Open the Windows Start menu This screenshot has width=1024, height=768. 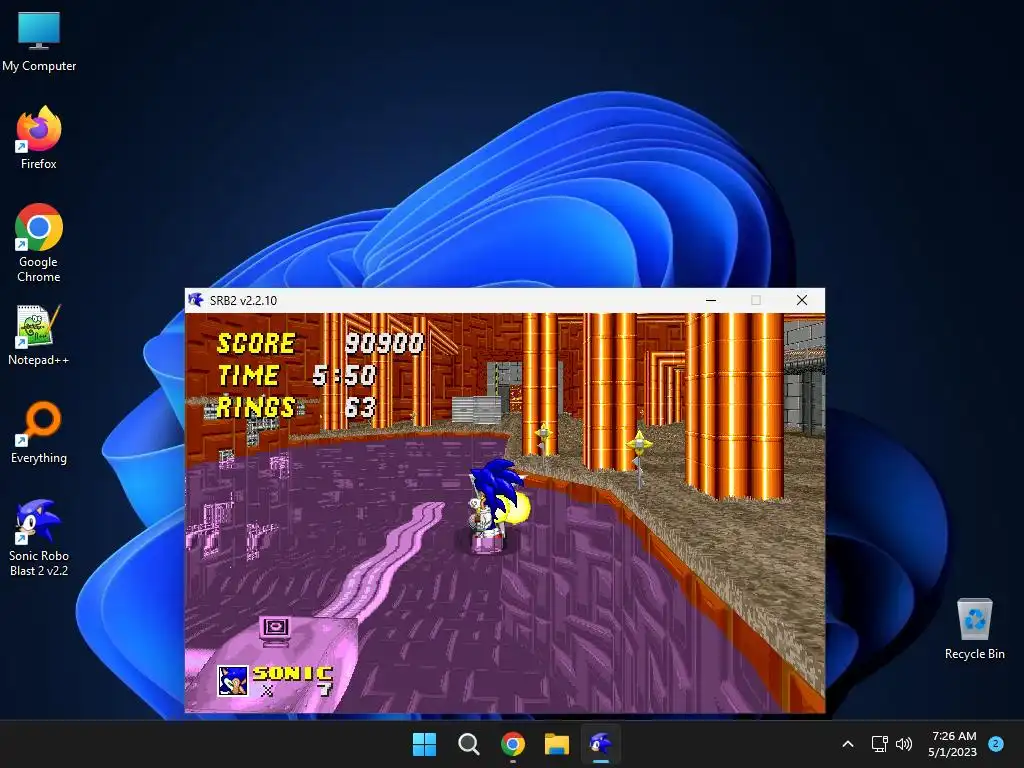coord(424,744)
